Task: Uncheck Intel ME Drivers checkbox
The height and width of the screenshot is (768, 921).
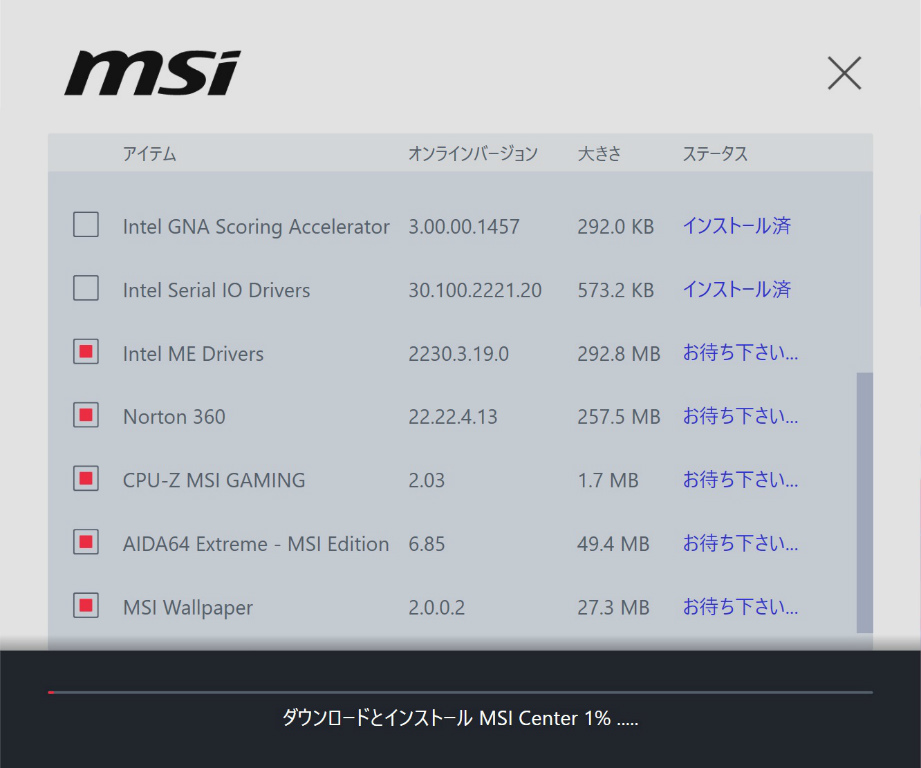Action: [x=86, y=352]
